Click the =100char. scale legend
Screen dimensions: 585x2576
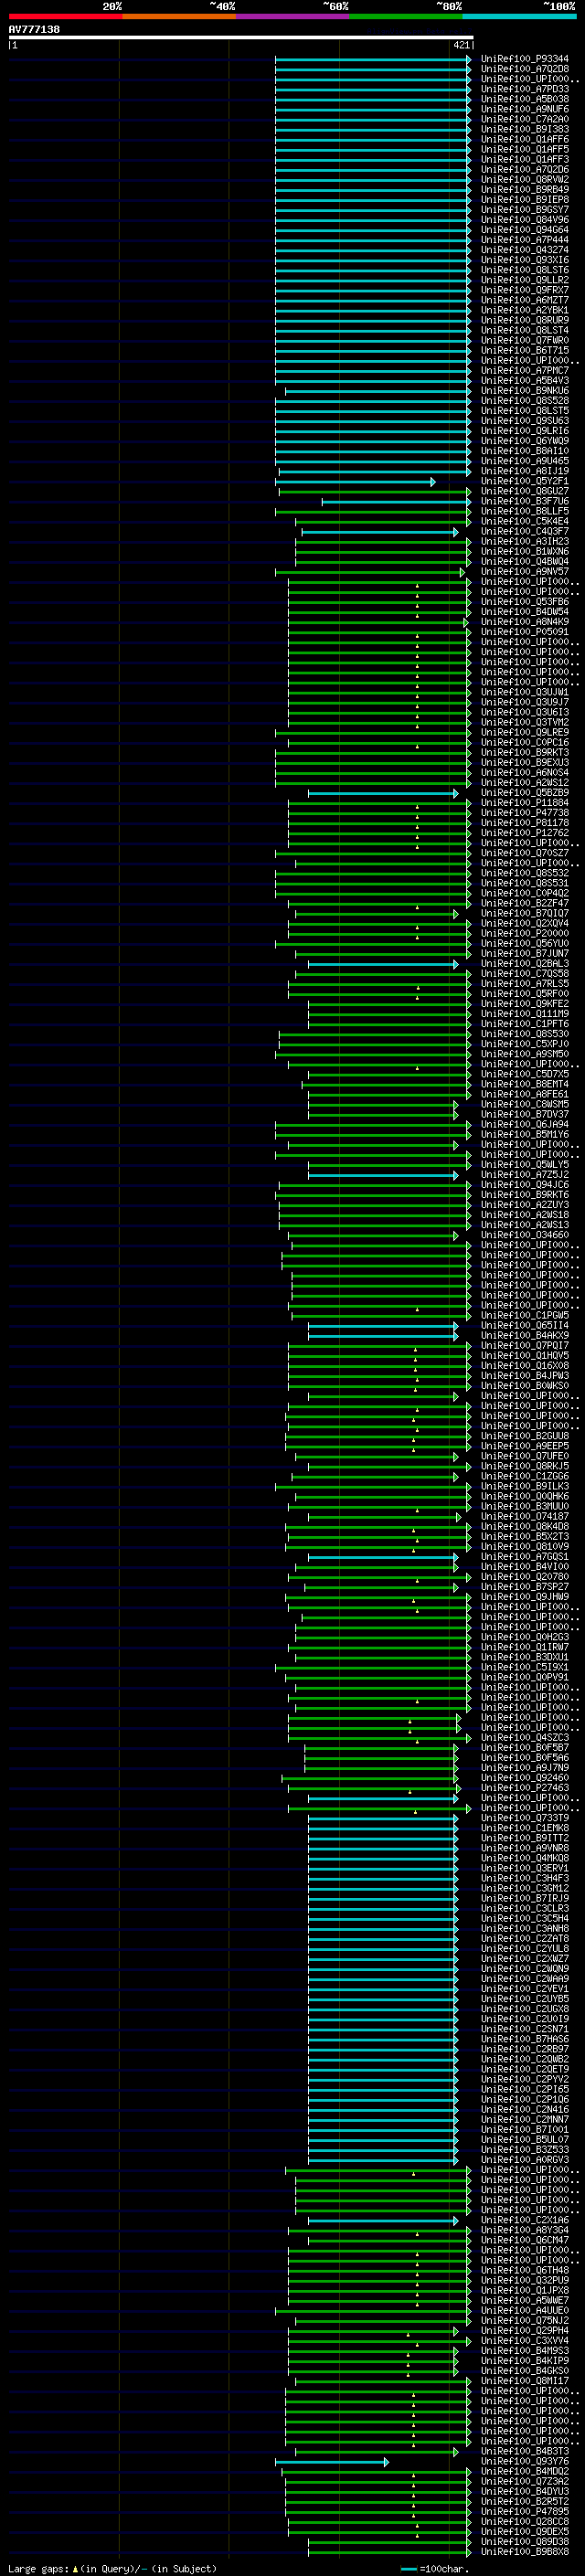[x=435, y=2569]
